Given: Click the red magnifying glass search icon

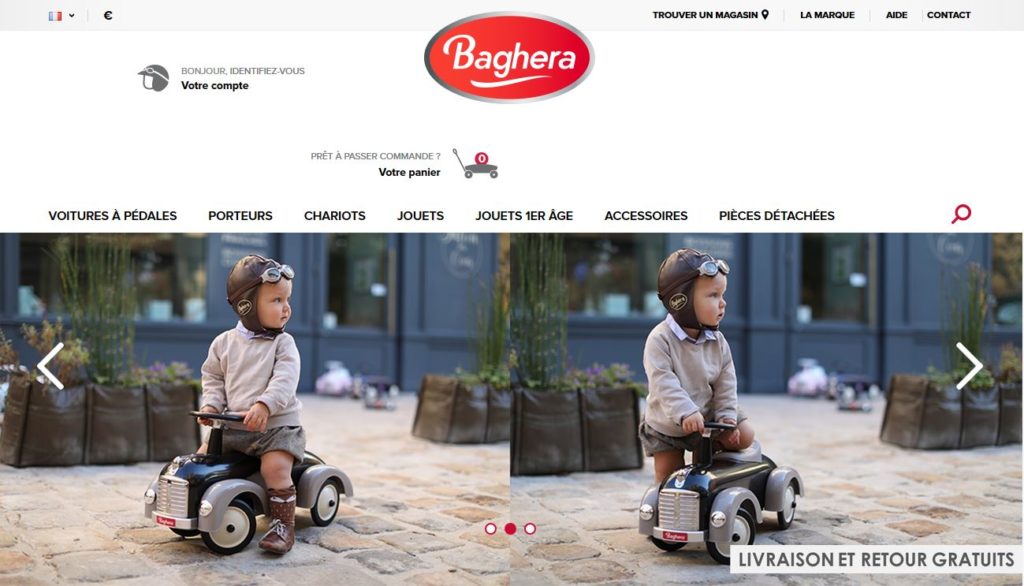Looking at the screenshot, I should [x=961, y=214].
